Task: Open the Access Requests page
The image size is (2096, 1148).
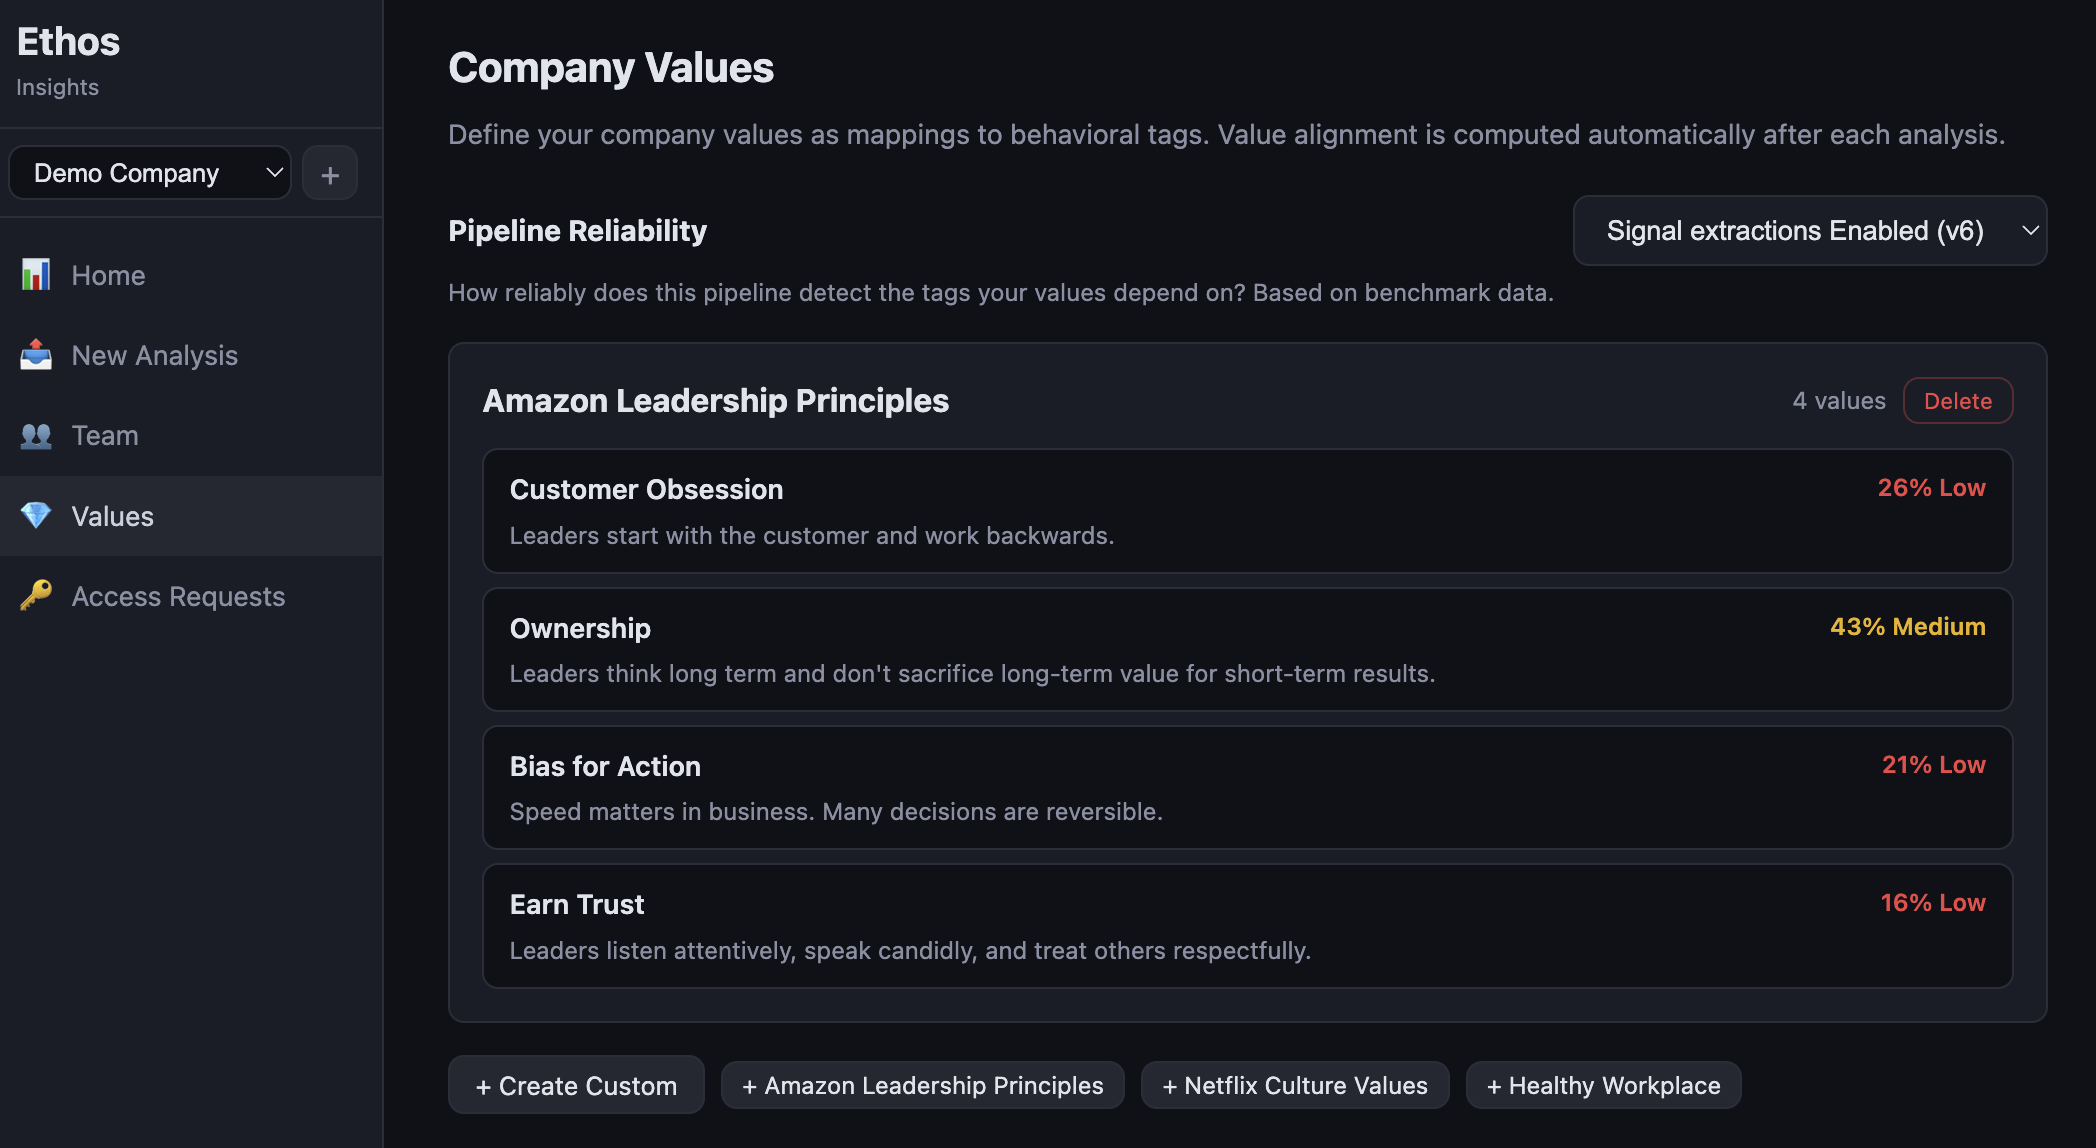Action: (178, 596)
